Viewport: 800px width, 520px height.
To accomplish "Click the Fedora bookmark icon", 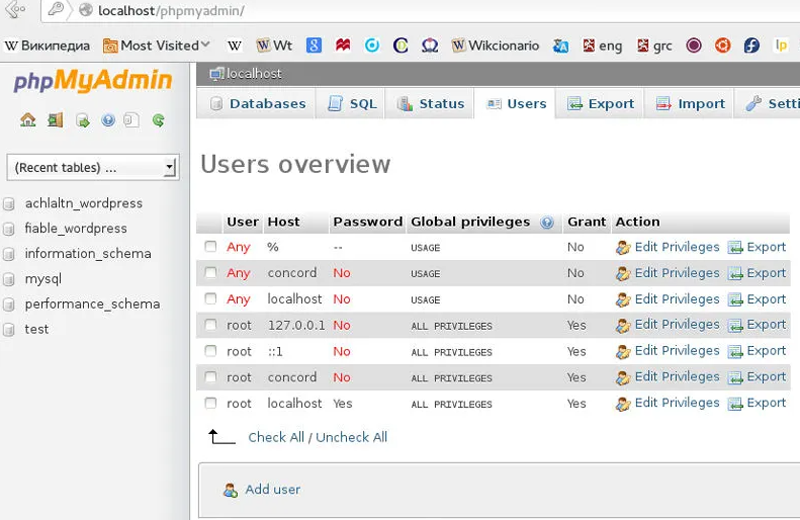I will (x=752, y=45).
